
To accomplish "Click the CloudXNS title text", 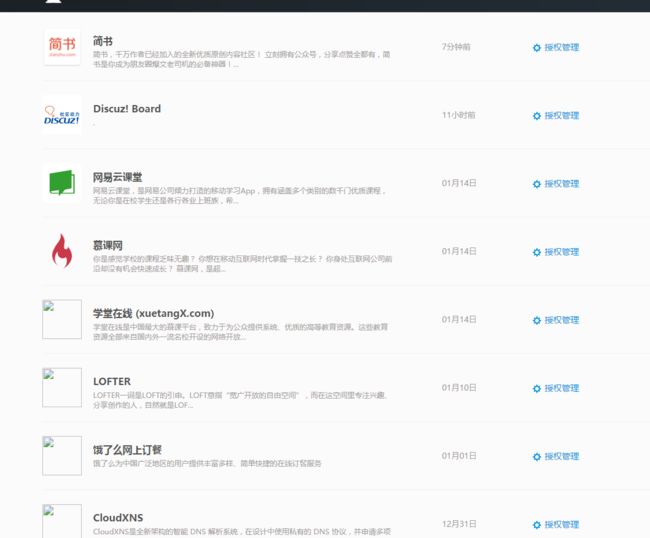I will pyautogui.click(x=118, y=518).
